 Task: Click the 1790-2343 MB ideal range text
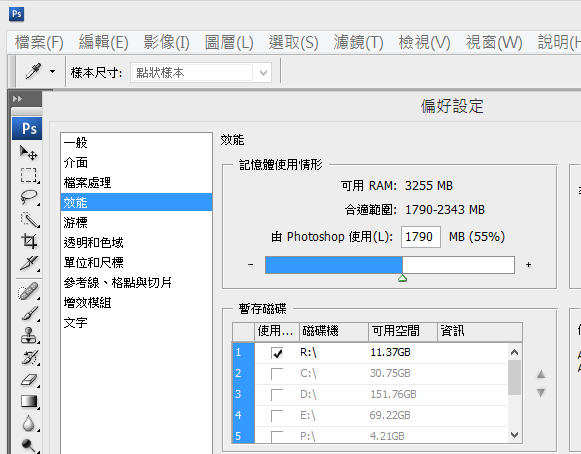(445, 210)
